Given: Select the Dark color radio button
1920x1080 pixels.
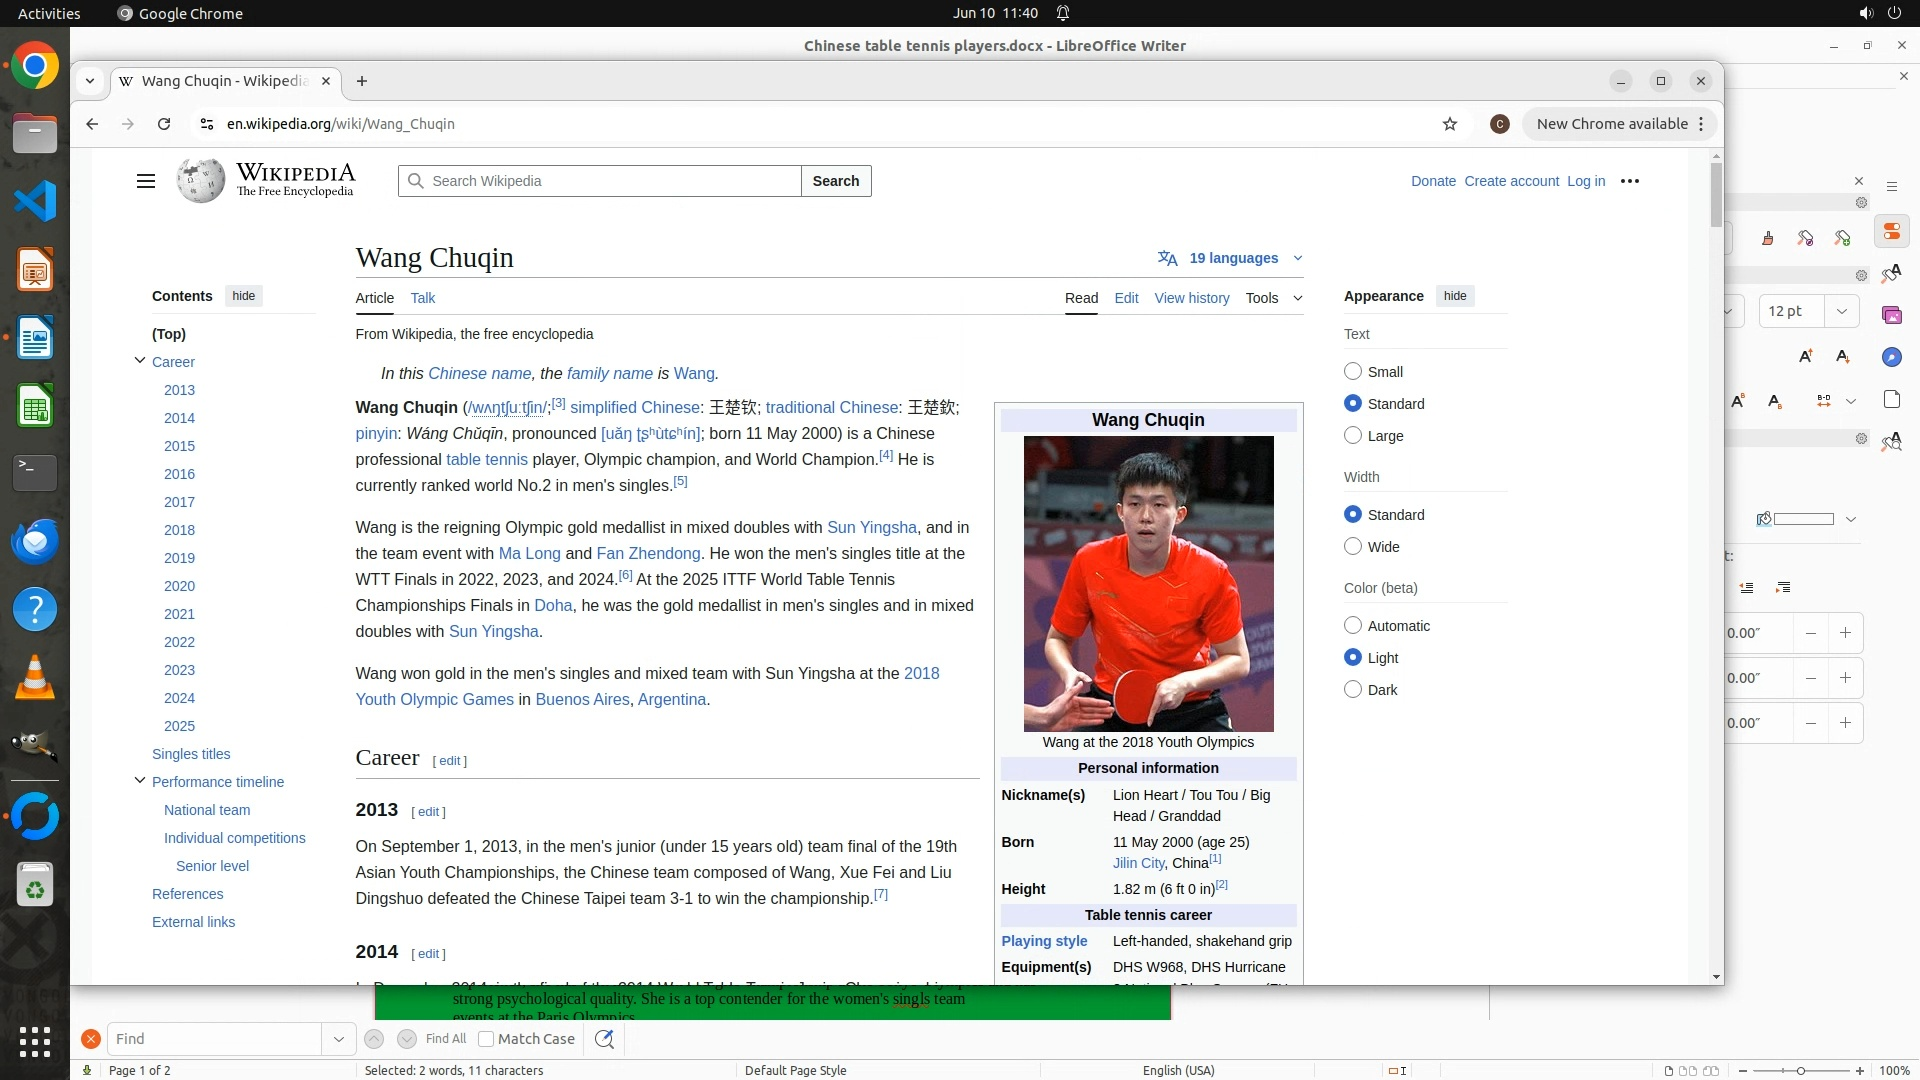Looking at the screenshot, I should click(x=1353, y=689).
